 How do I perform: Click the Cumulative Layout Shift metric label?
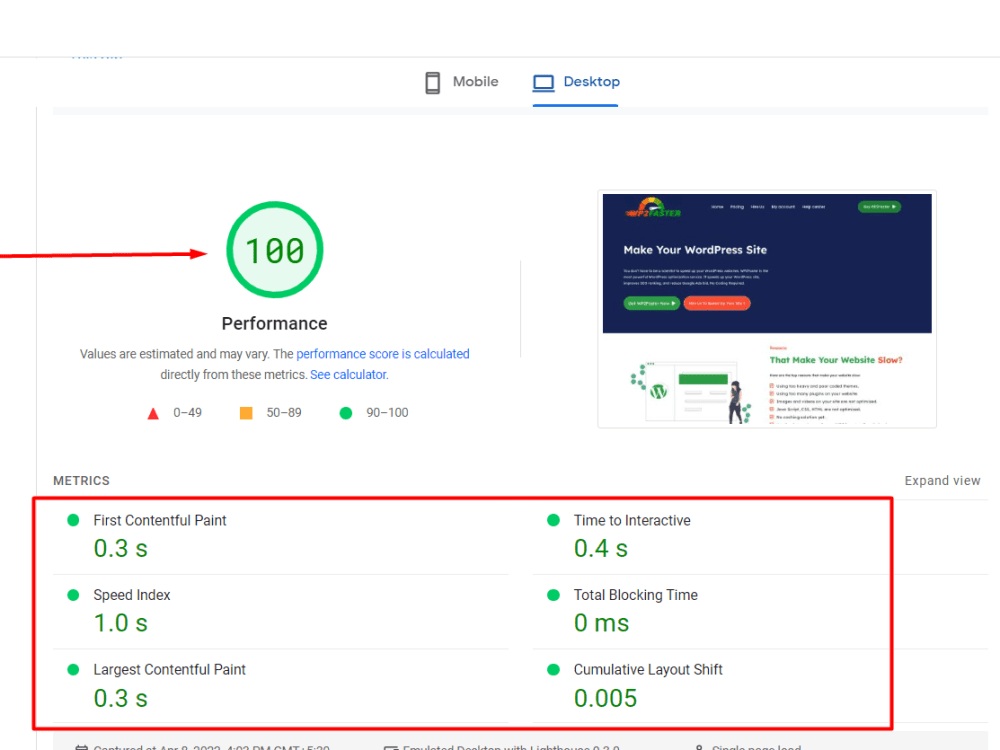pos(648,670)
